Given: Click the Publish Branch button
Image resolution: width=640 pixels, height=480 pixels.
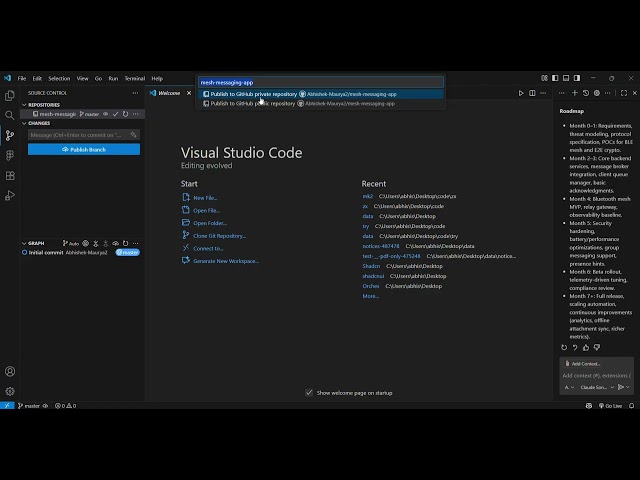Looking at the screenshot, I should click(84, 149).
